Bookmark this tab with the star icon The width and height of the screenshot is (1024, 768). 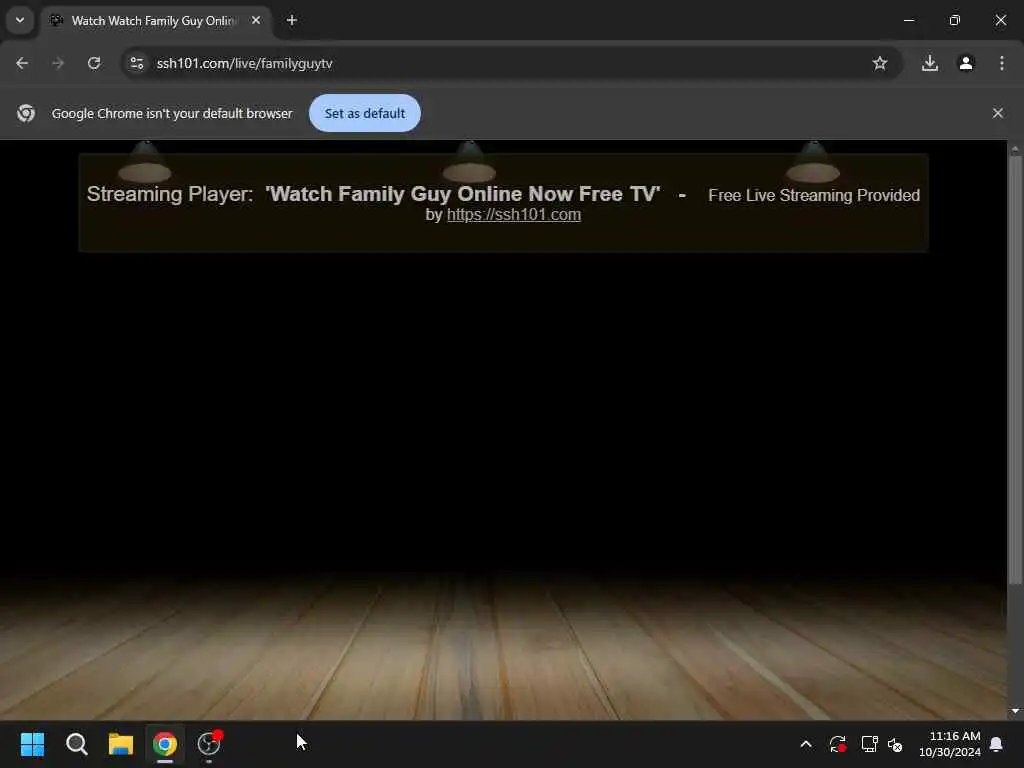pyautogui.click(x=880, y=63)
